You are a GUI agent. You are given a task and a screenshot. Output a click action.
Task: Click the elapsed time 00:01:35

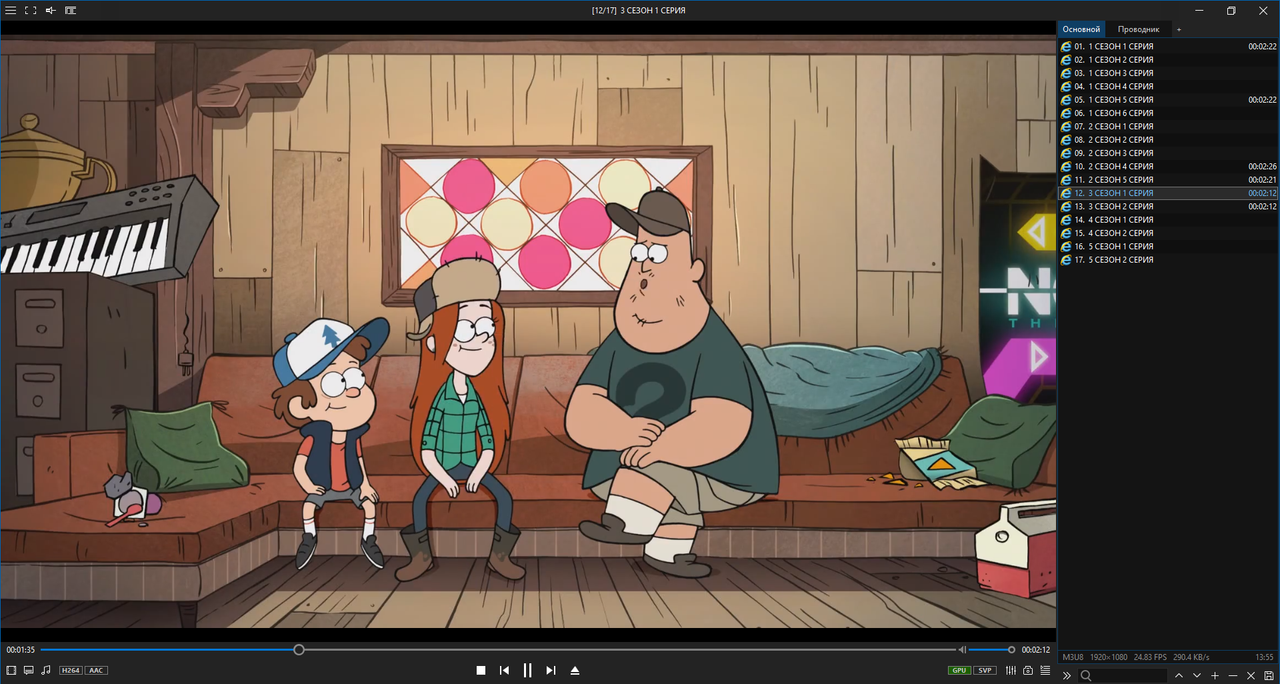pos(21,650)
